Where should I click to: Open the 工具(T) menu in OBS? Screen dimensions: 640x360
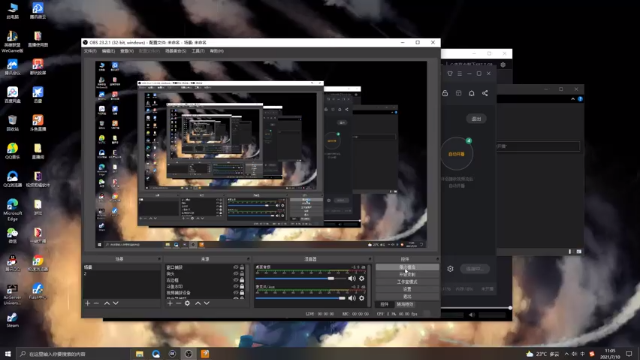pos(198,51)
